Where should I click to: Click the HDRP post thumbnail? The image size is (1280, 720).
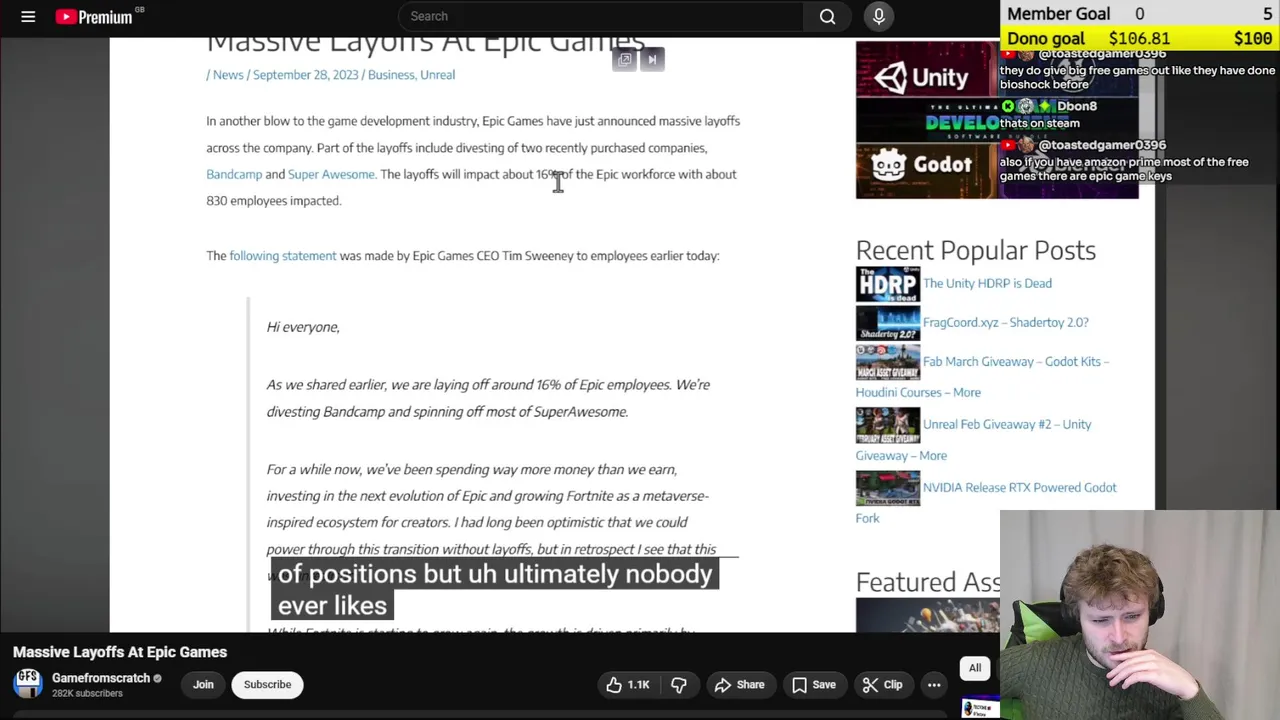point(887,284)
